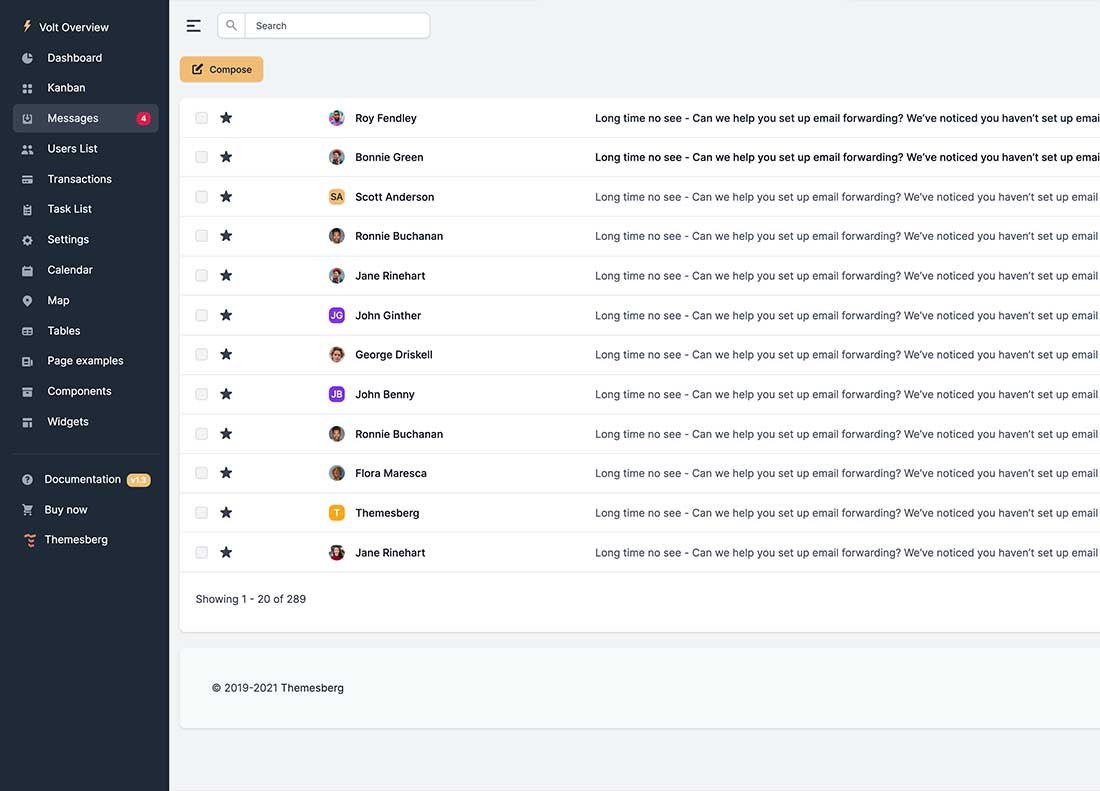Open the Messages menu item
The width and height of the screenshot is (1100, 791).
(x=73, y=118)
